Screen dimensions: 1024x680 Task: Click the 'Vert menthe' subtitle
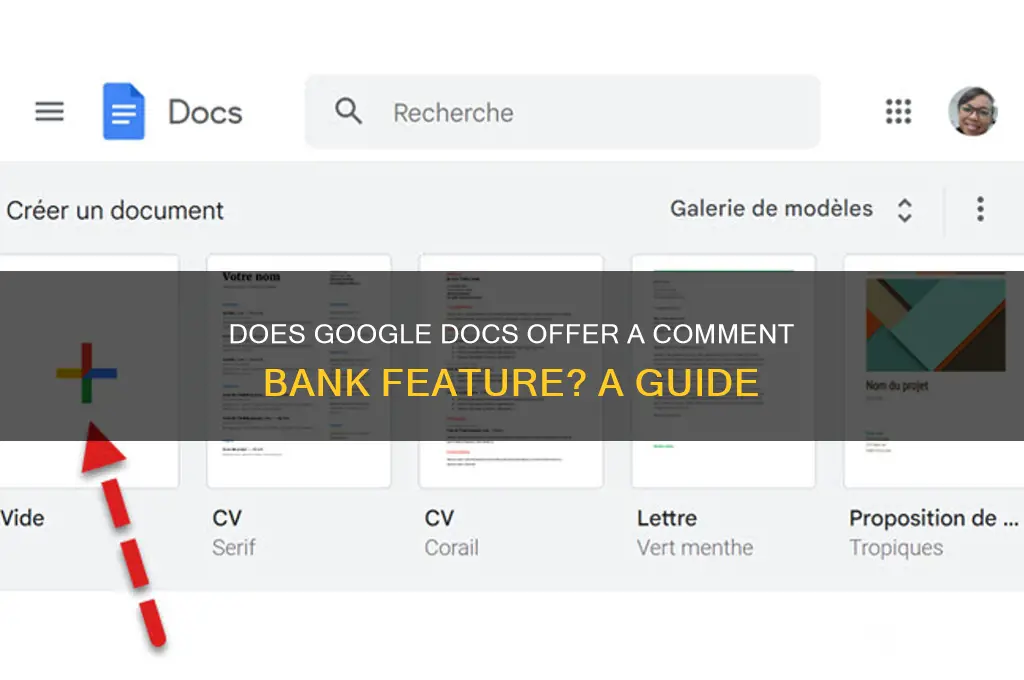(x=695, y=547)
